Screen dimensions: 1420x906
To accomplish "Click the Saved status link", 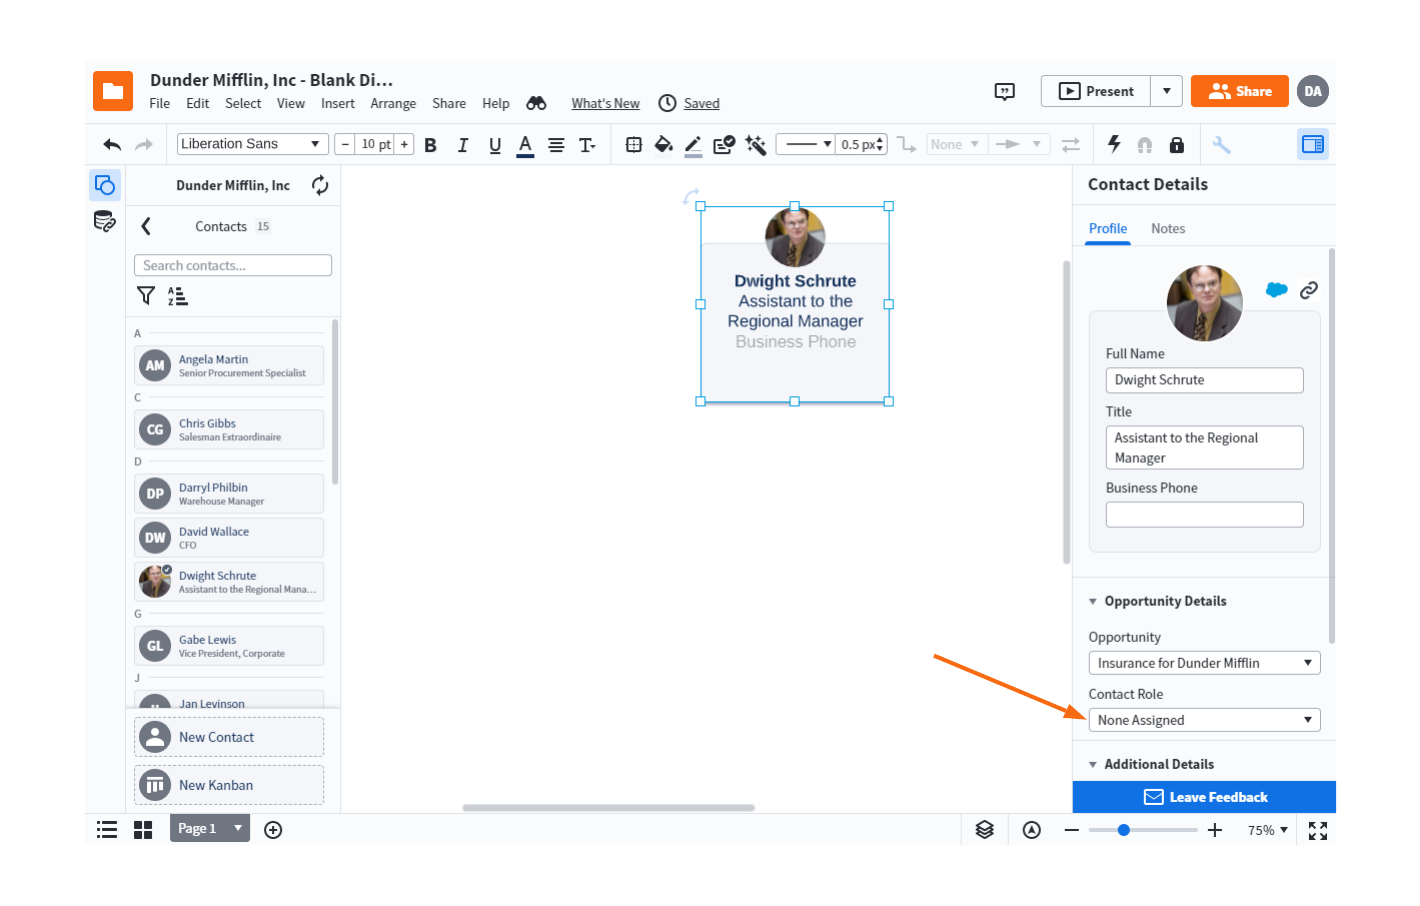I will click(702, 103).
